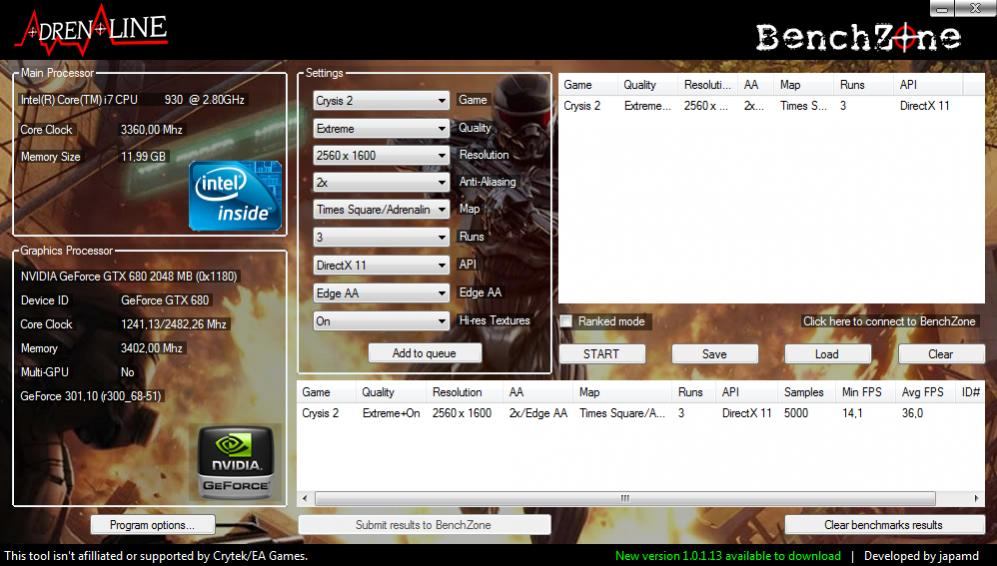Close the BenchZone window
This screenshot has height=566, width=997.
[x=975, y=8]
